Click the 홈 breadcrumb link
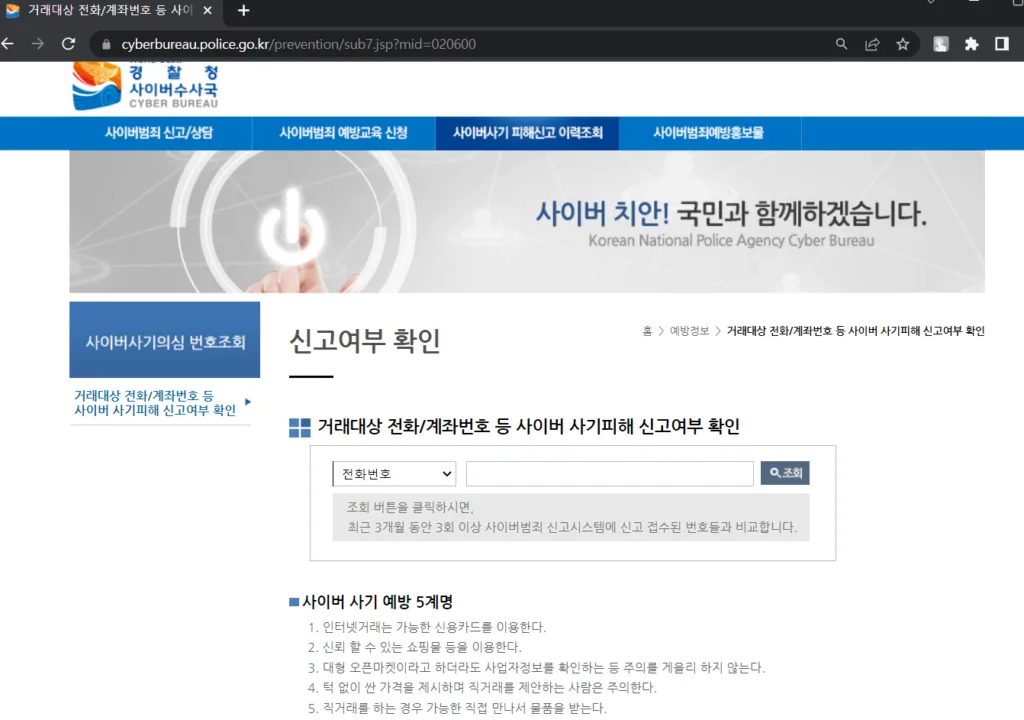This screenshot has height=720, width=1024. pyautogui.click(x=647, y=331)
